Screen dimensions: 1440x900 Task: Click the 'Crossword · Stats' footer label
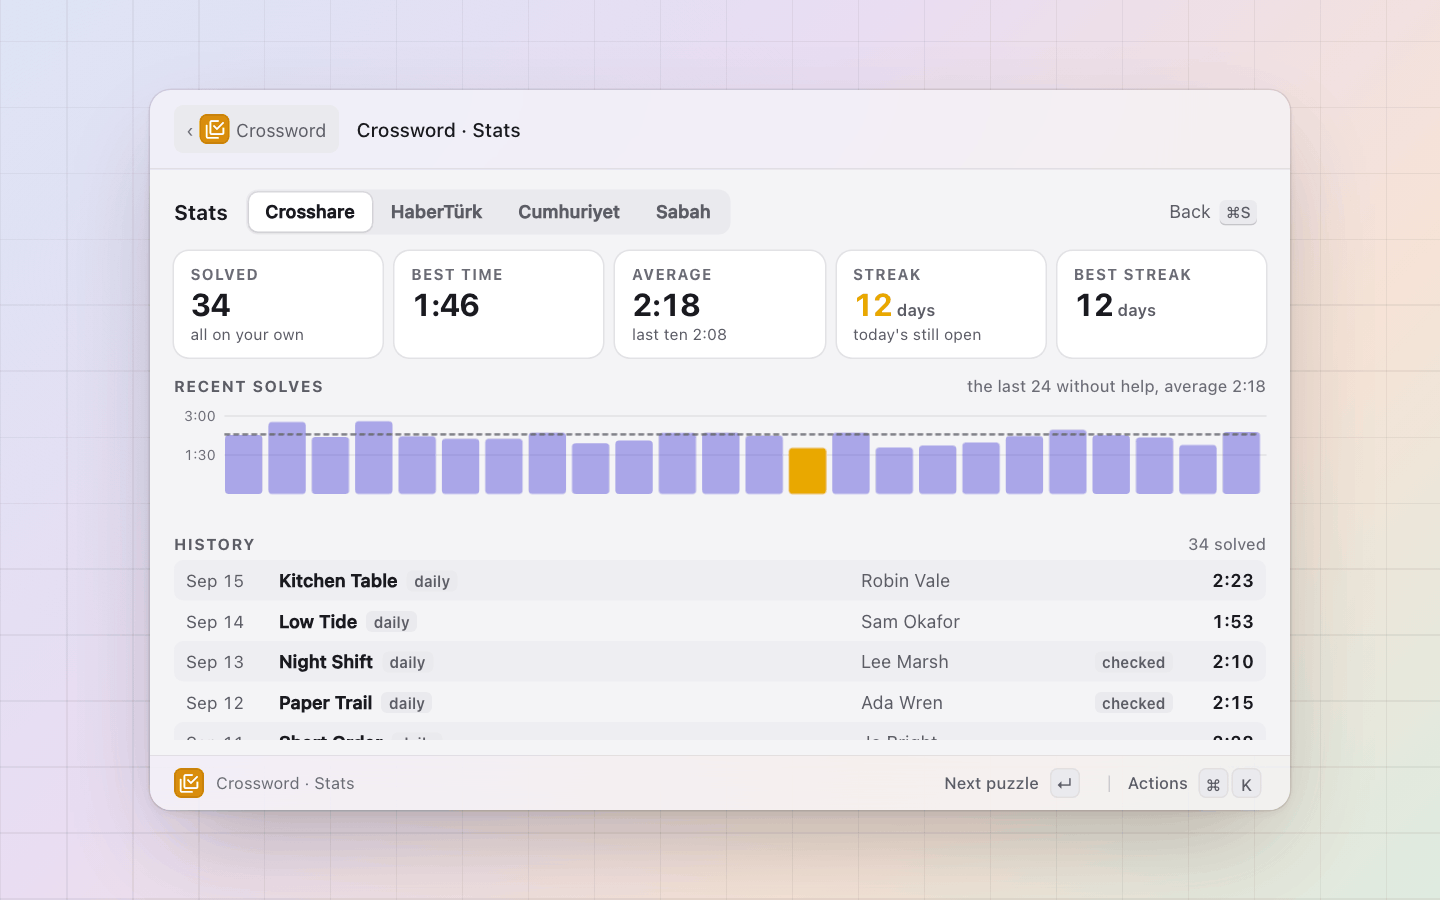coord(285,783)
